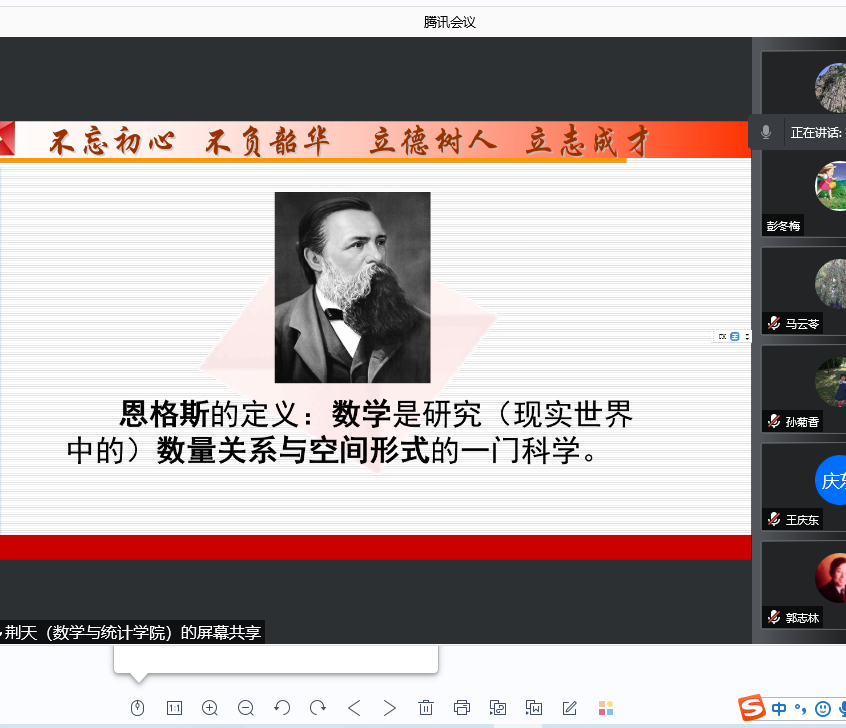Go to next image

pyautogui.click(x=390, y=708)
